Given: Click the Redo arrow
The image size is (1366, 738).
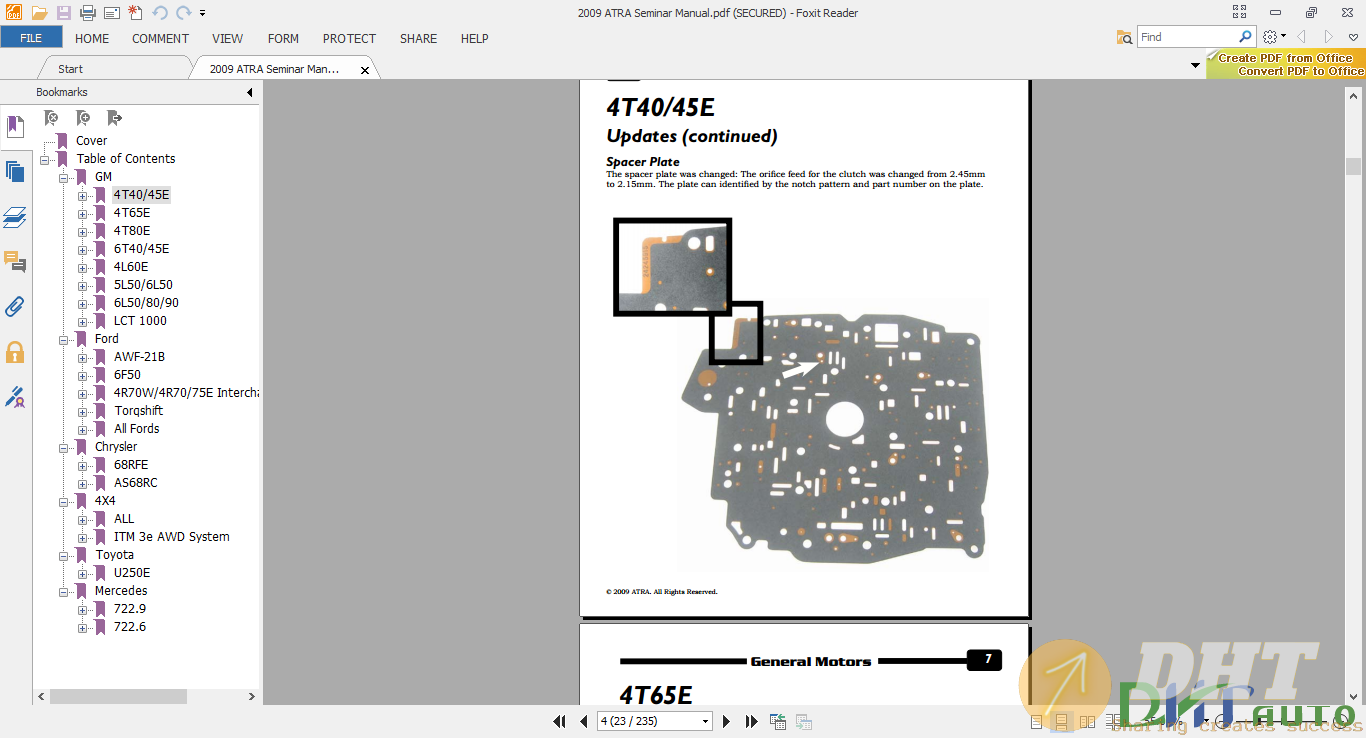Looking at the screenshot, I should [x=183, y=13].
